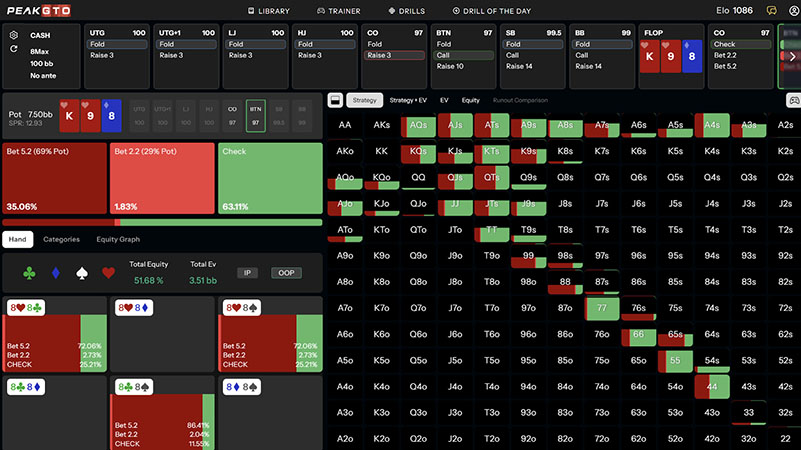Click the gamepad icon beside the matrix
The width and height of the screenshot is (801, 450).
[x=792, y=100]
